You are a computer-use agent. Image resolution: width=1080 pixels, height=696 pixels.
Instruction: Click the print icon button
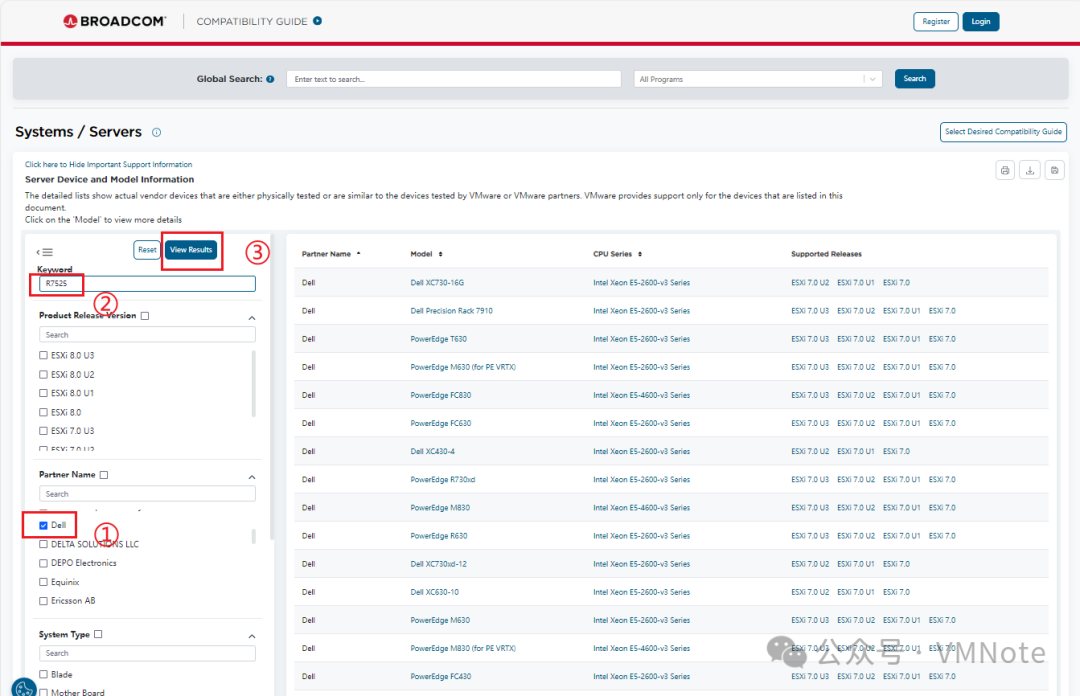(1005, 170)
